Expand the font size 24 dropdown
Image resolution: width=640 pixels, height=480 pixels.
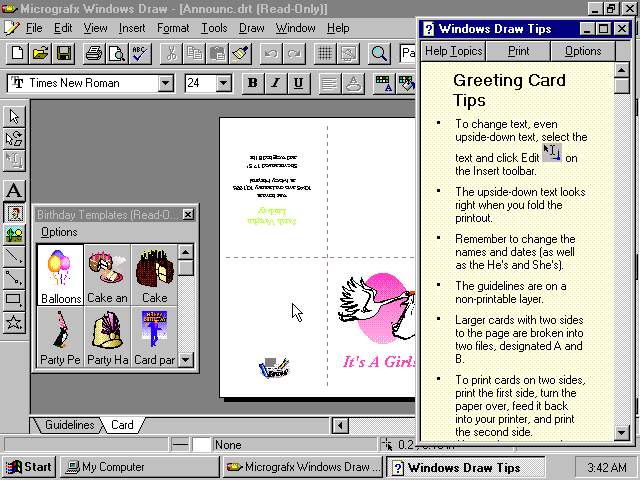[223, 83]
